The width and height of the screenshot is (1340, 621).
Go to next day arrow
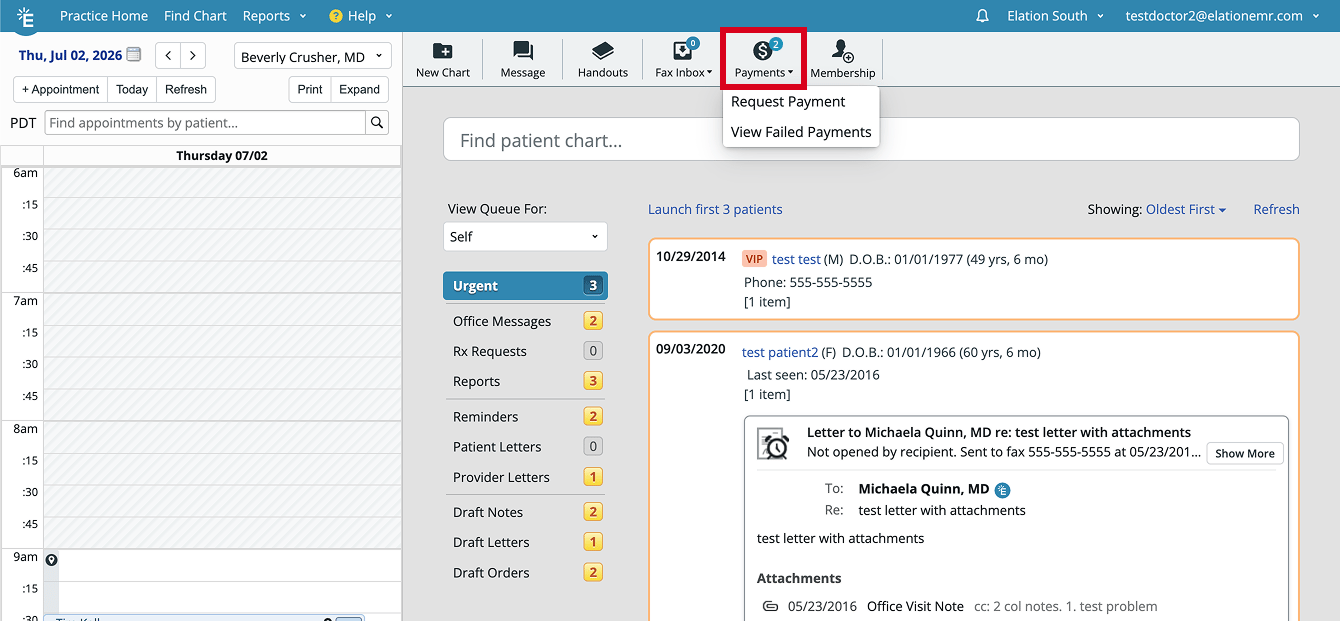(x=194, y=56)
